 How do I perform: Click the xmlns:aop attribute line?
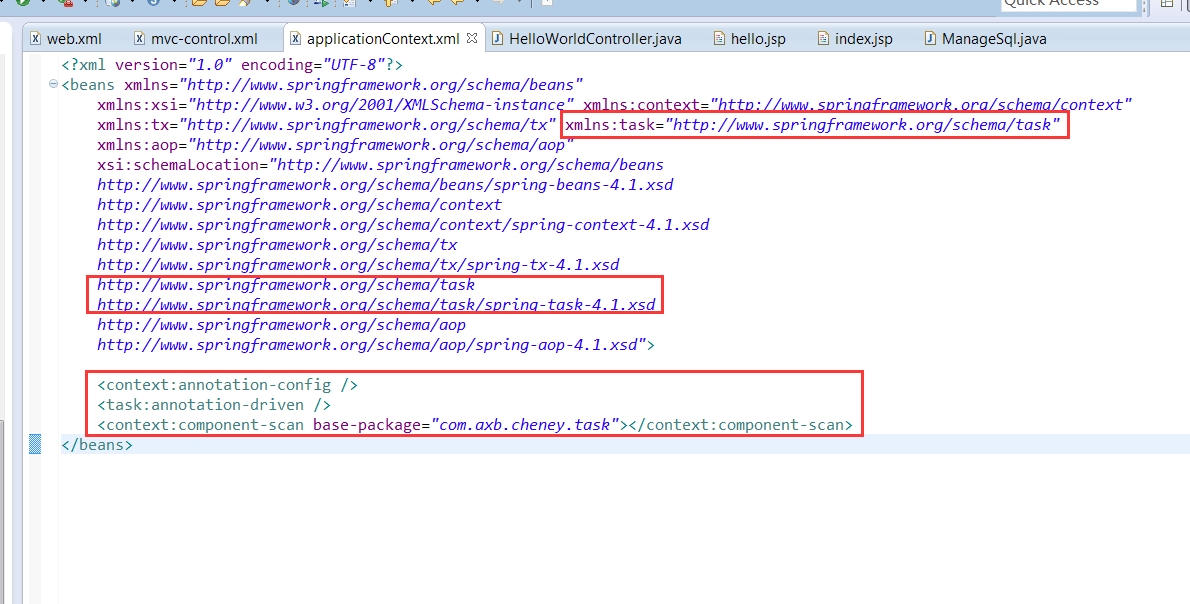[335, 145]
